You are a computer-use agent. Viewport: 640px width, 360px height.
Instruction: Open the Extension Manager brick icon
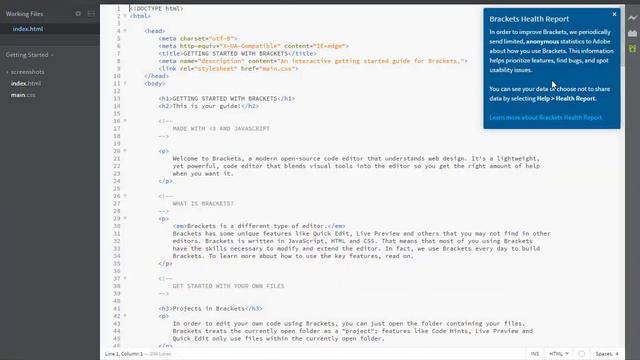click(632, 33)
